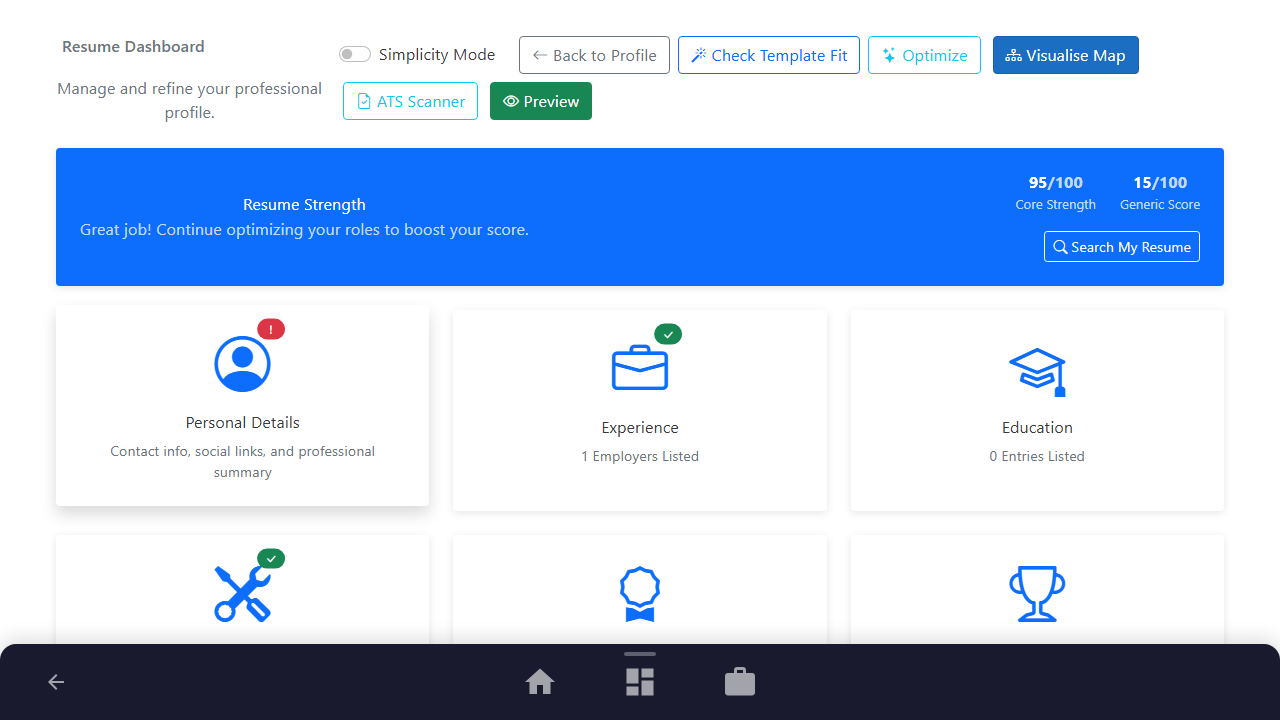Open the trophy card icon
1280x720 pixels.
tap(1037, 594)
